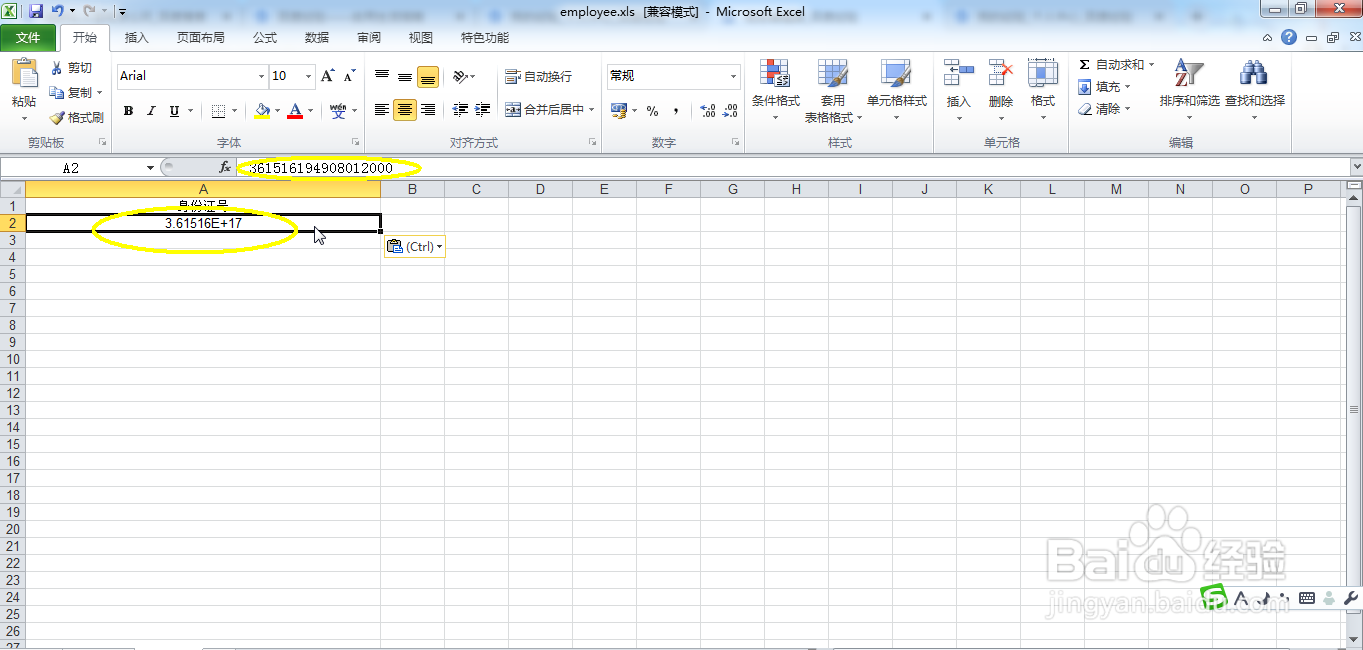1363x650 pixels.
Task: Open the Fill (填充) menu
Action: (1105, 87)
